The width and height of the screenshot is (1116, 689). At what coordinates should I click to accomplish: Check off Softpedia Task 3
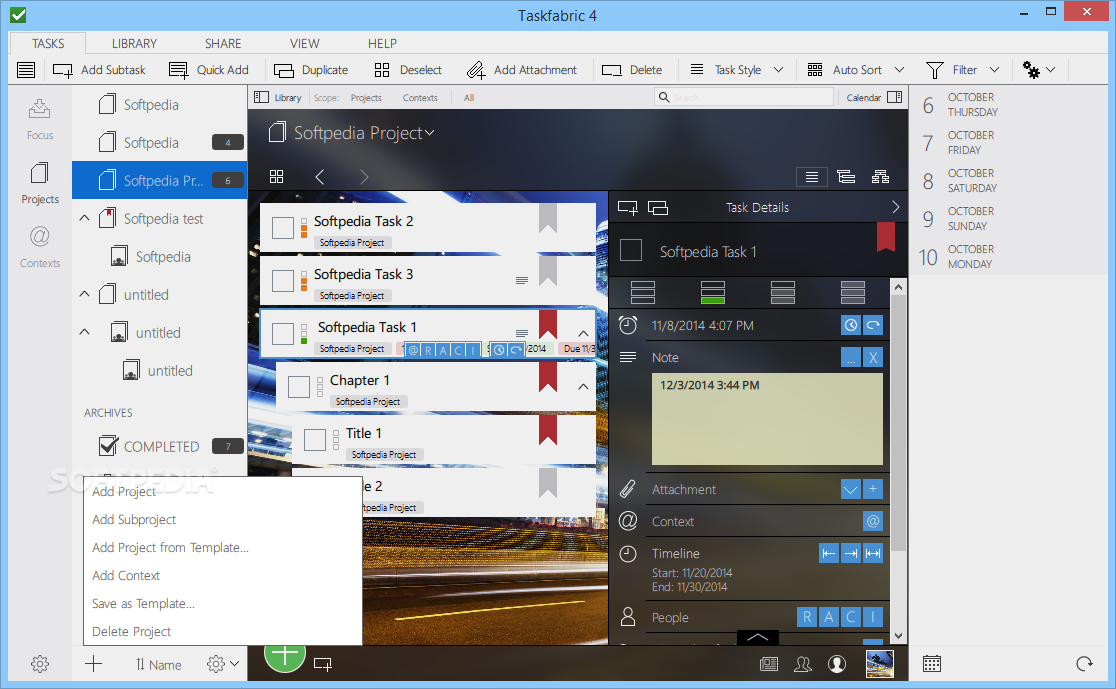283,280
